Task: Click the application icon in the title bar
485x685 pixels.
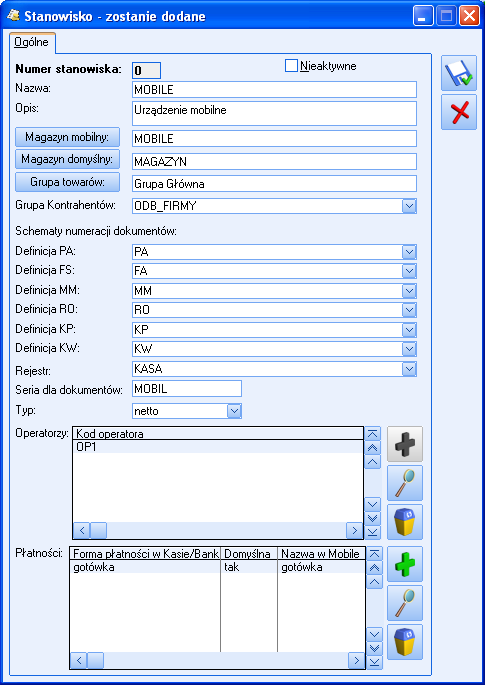Action: click(13, 16)
